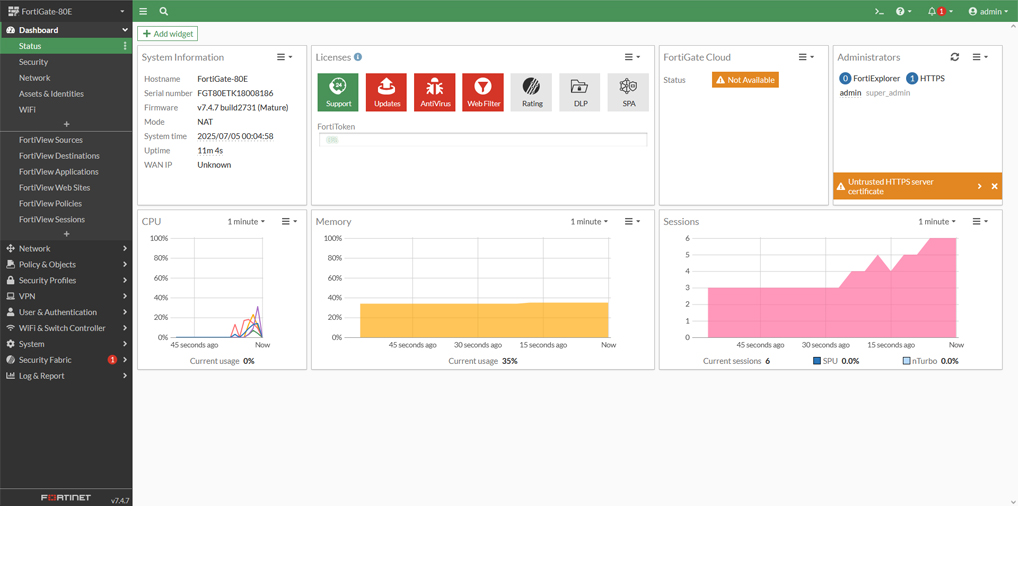Click the SPA license icon
The width and height of the screenshot is (1018, 566).
628,92
